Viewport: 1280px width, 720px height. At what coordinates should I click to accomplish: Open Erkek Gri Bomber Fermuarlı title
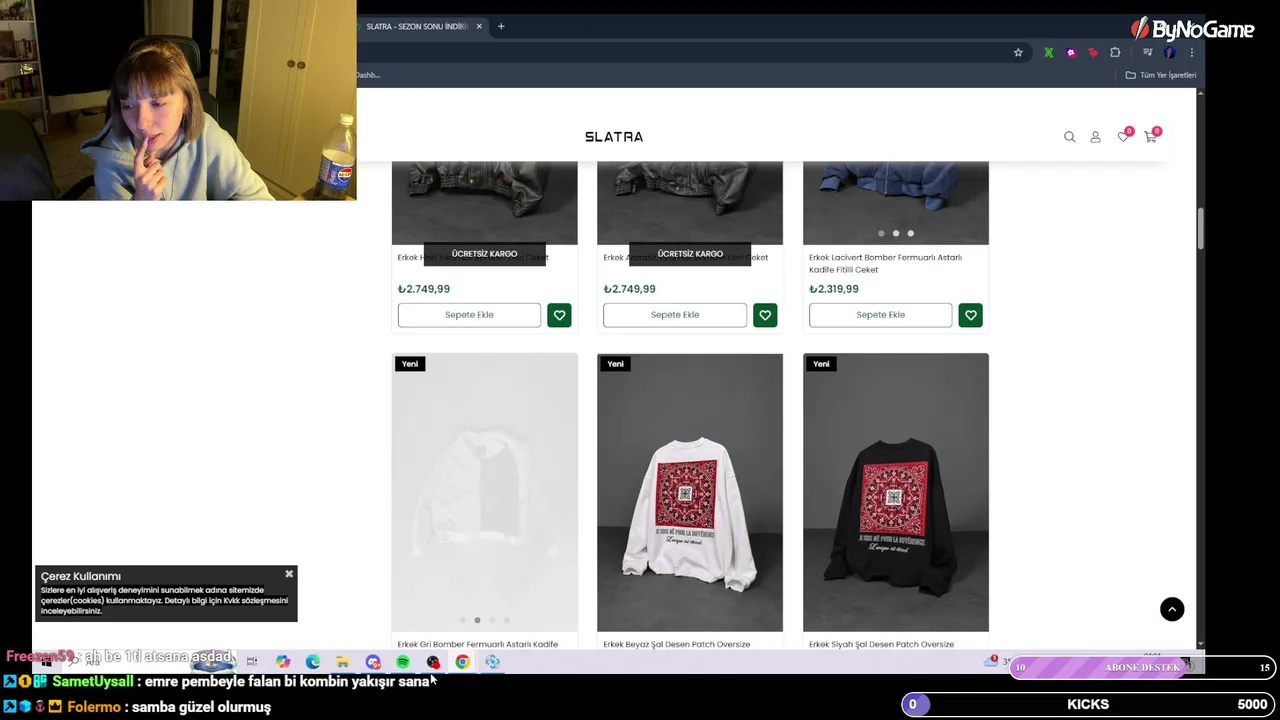(477, 644)
